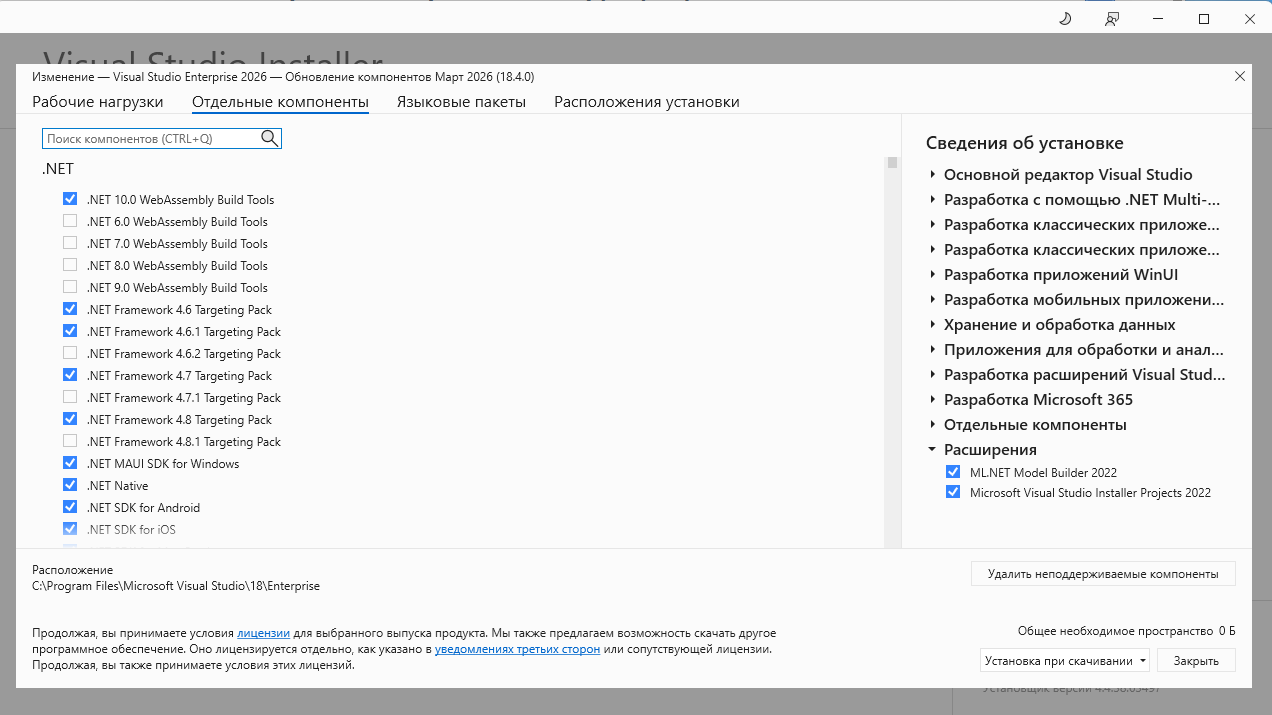
Task: Click the Сведения об установке heading
Action: (x=1025, y=143)
